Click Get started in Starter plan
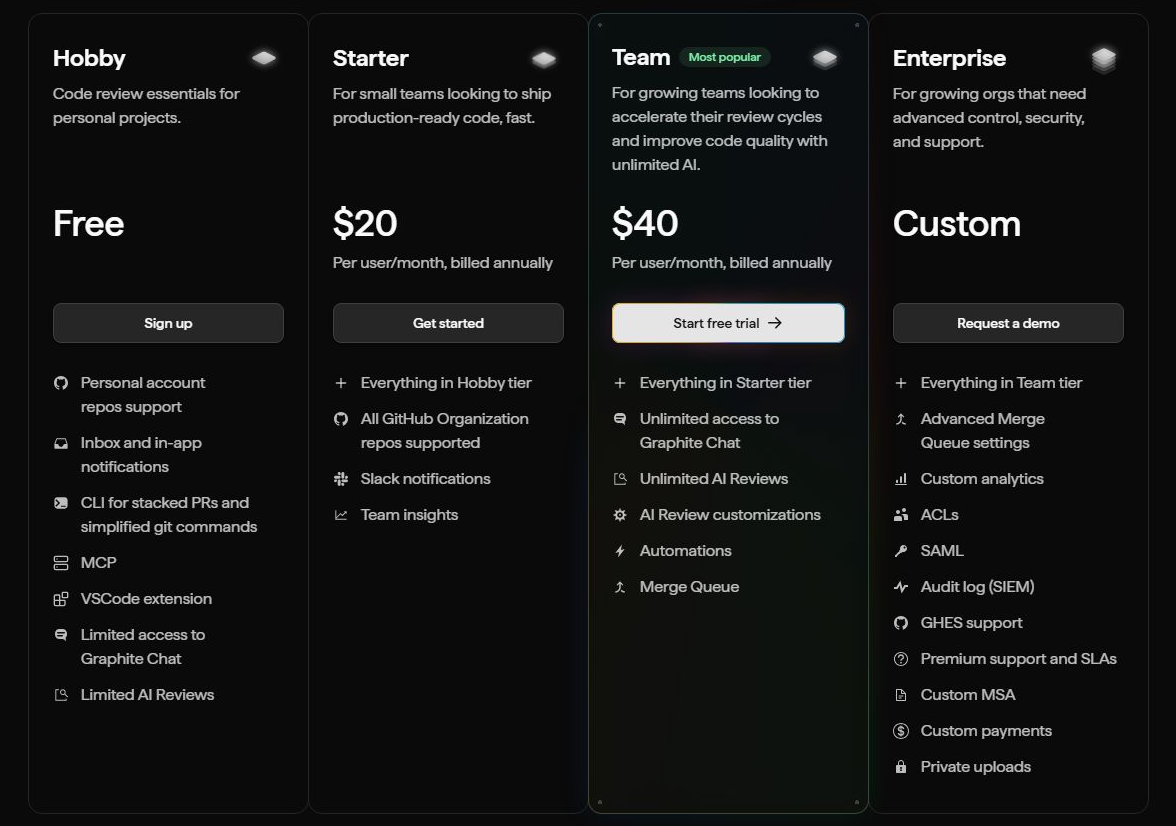Screen dimensions: 1176x826 point(448,323)
